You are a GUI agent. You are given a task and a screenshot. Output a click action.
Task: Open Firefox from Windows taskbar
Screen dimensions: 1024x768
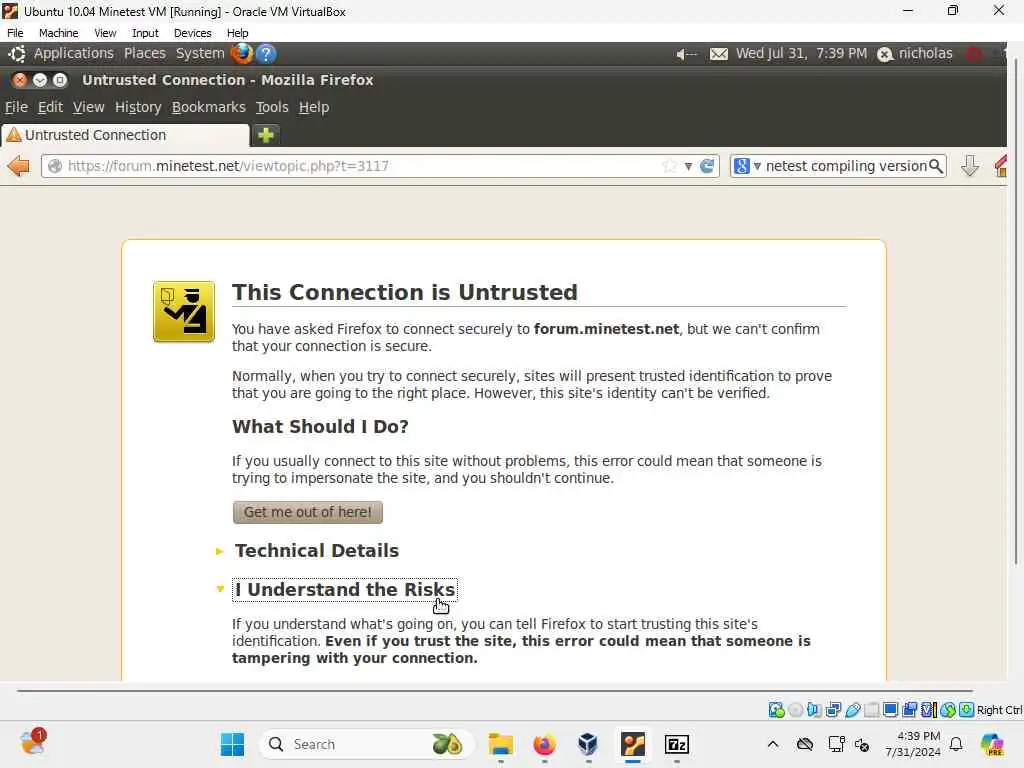coord(545,744)
